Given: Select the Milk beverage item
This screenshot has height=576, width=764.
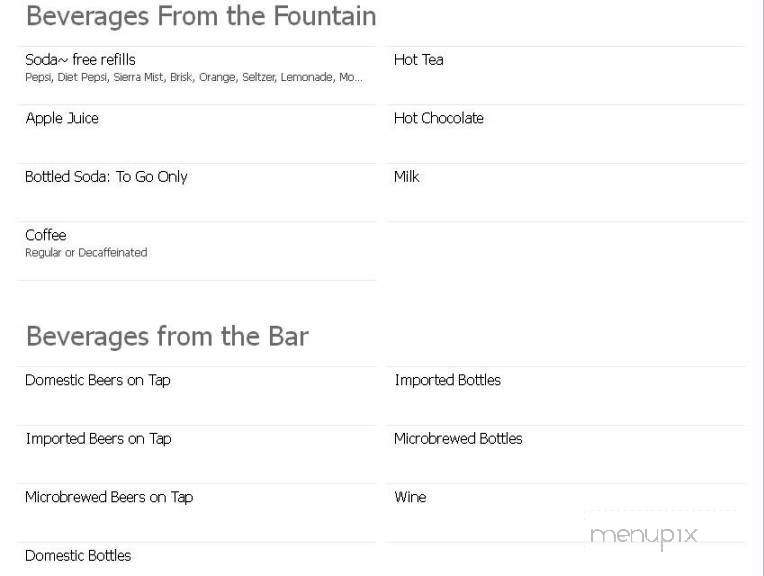Looking at the screenshot, I should tap(406, 177).
